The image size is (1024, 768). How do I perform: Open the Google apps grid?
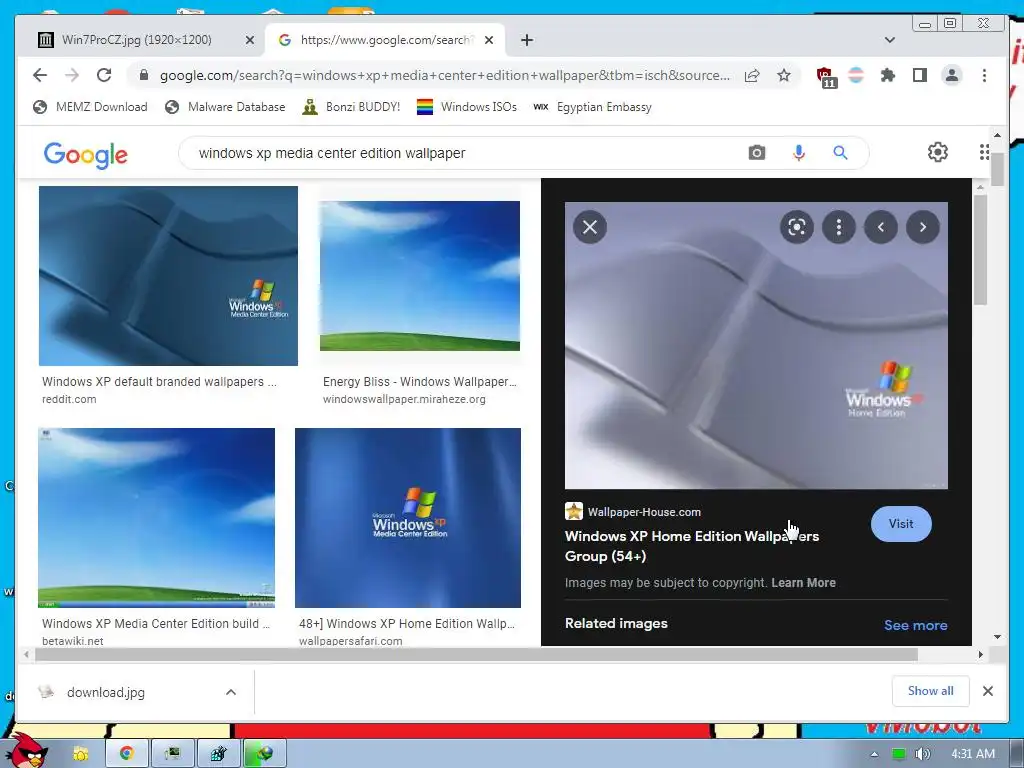[984, 152]
